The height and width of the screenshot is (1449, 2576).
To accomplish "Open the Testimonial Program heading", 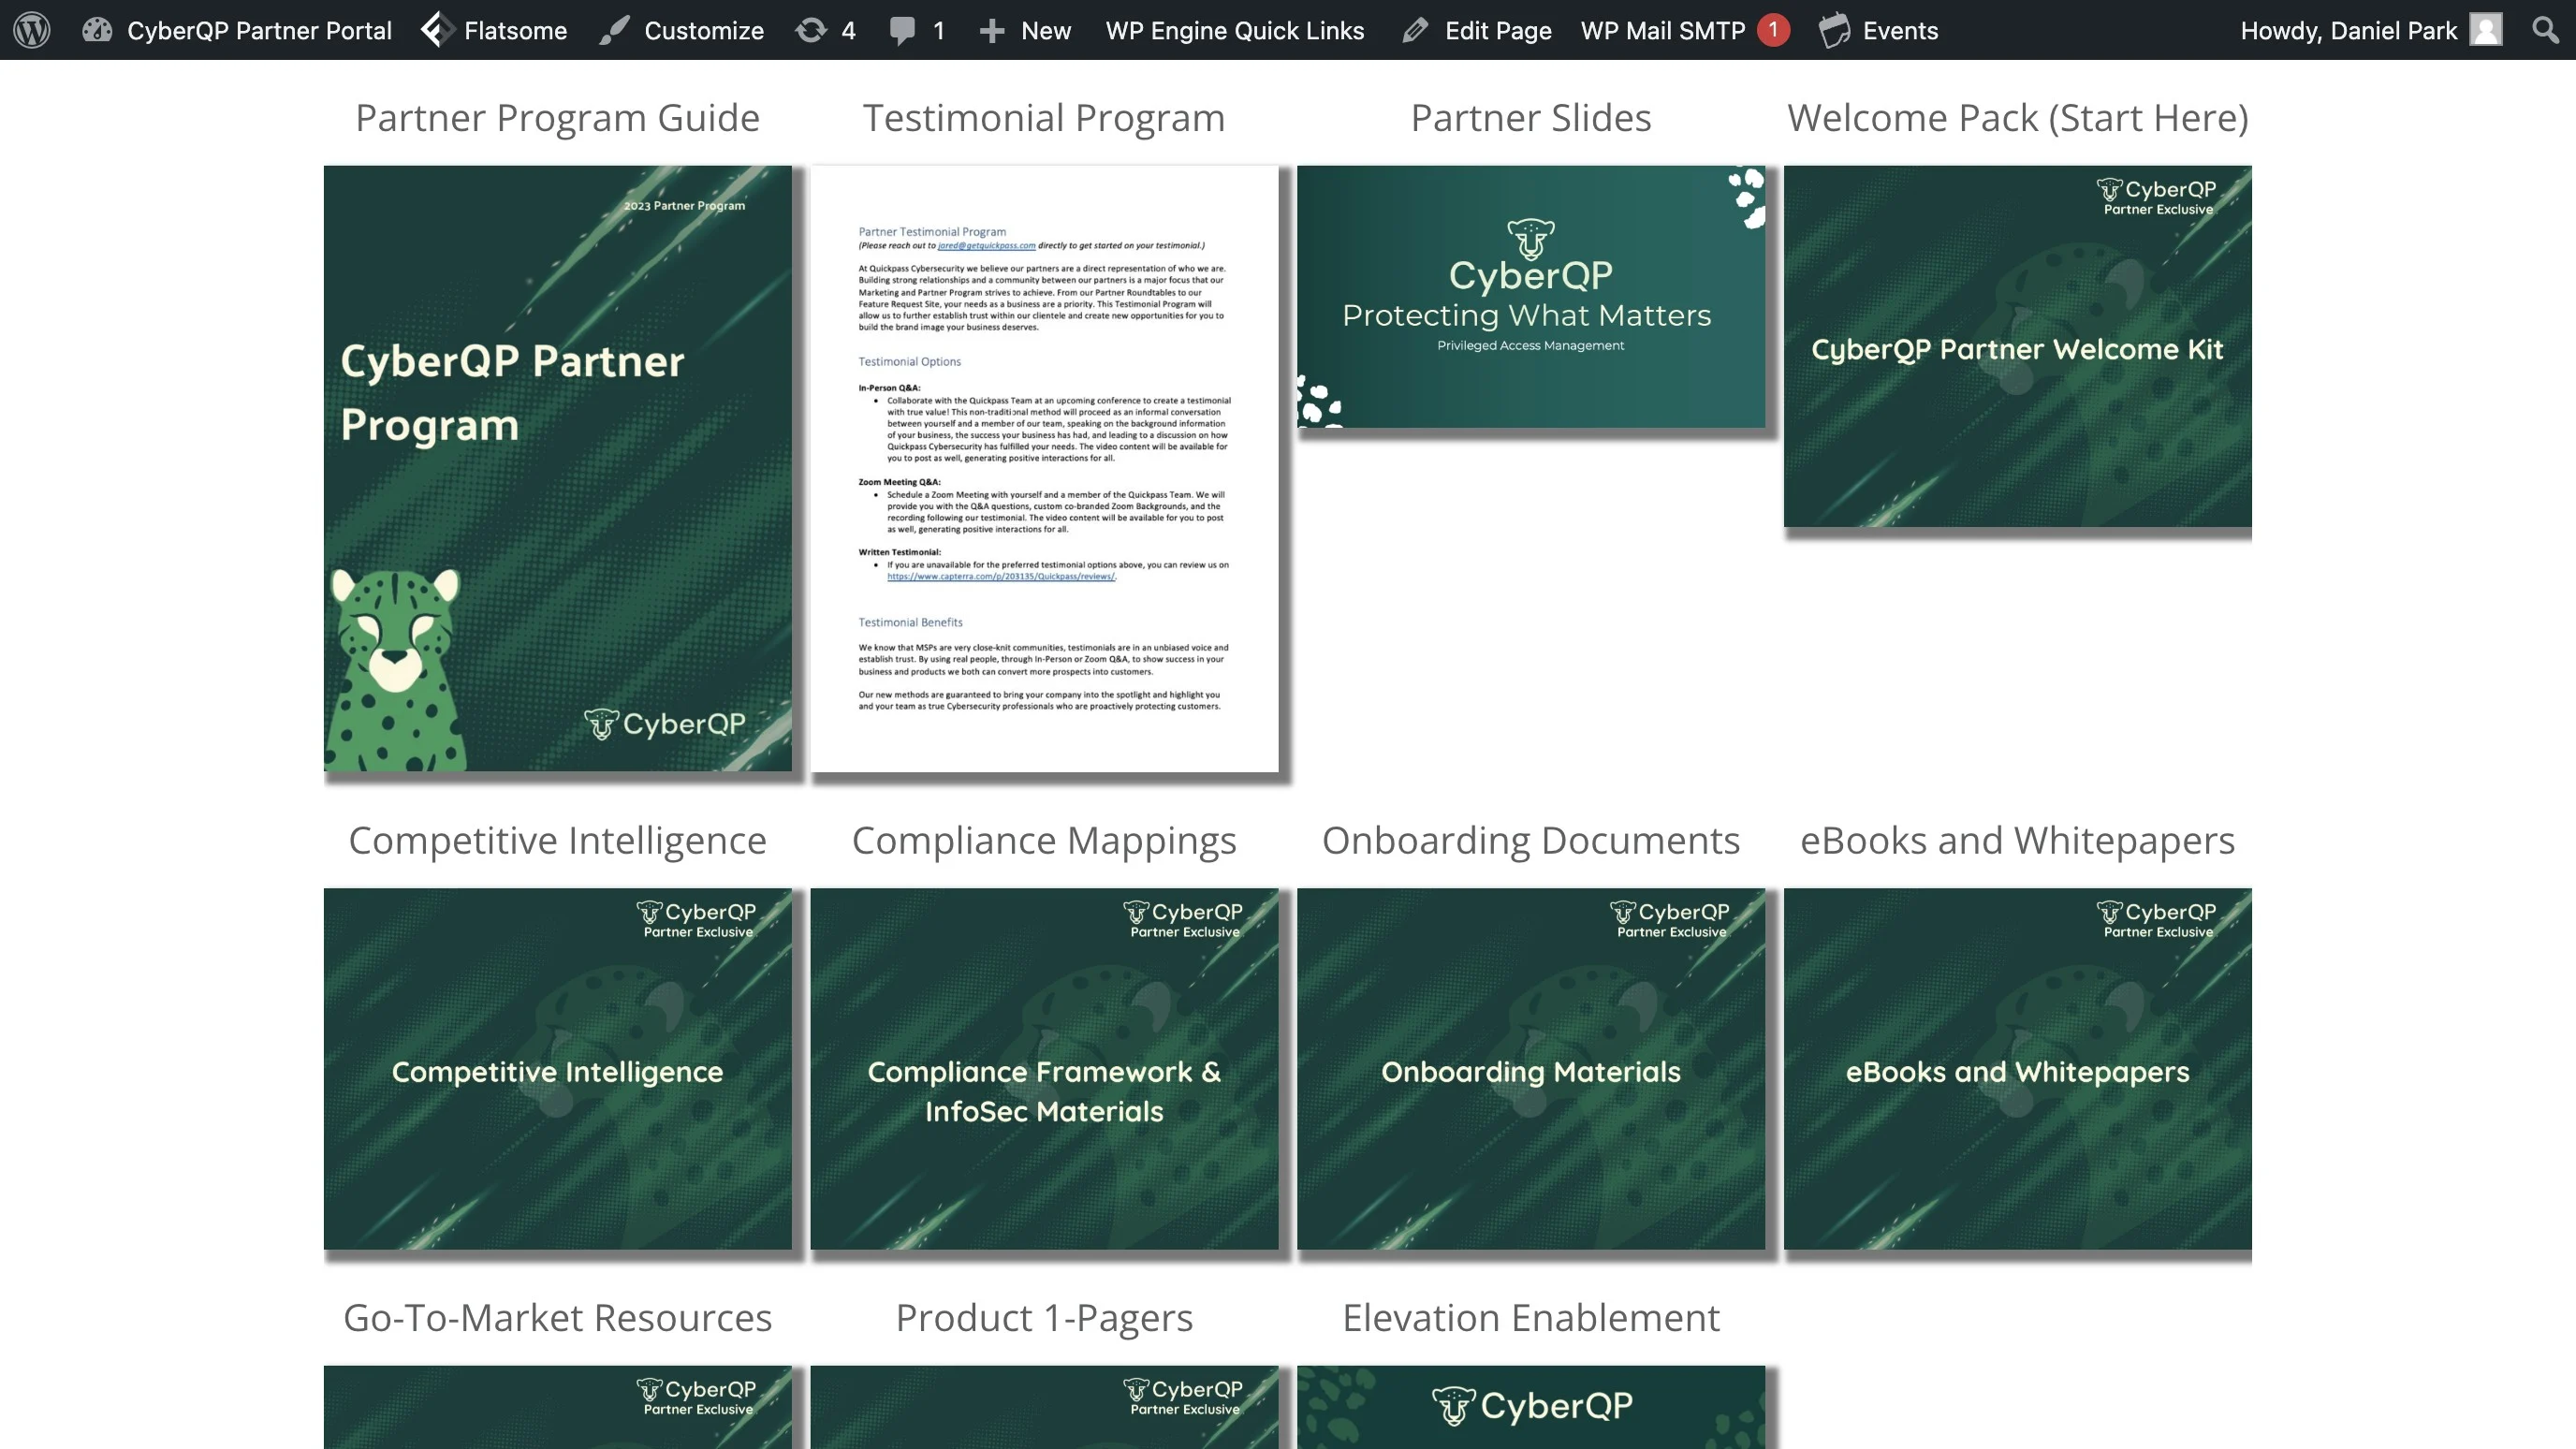I will [1044, 118].
